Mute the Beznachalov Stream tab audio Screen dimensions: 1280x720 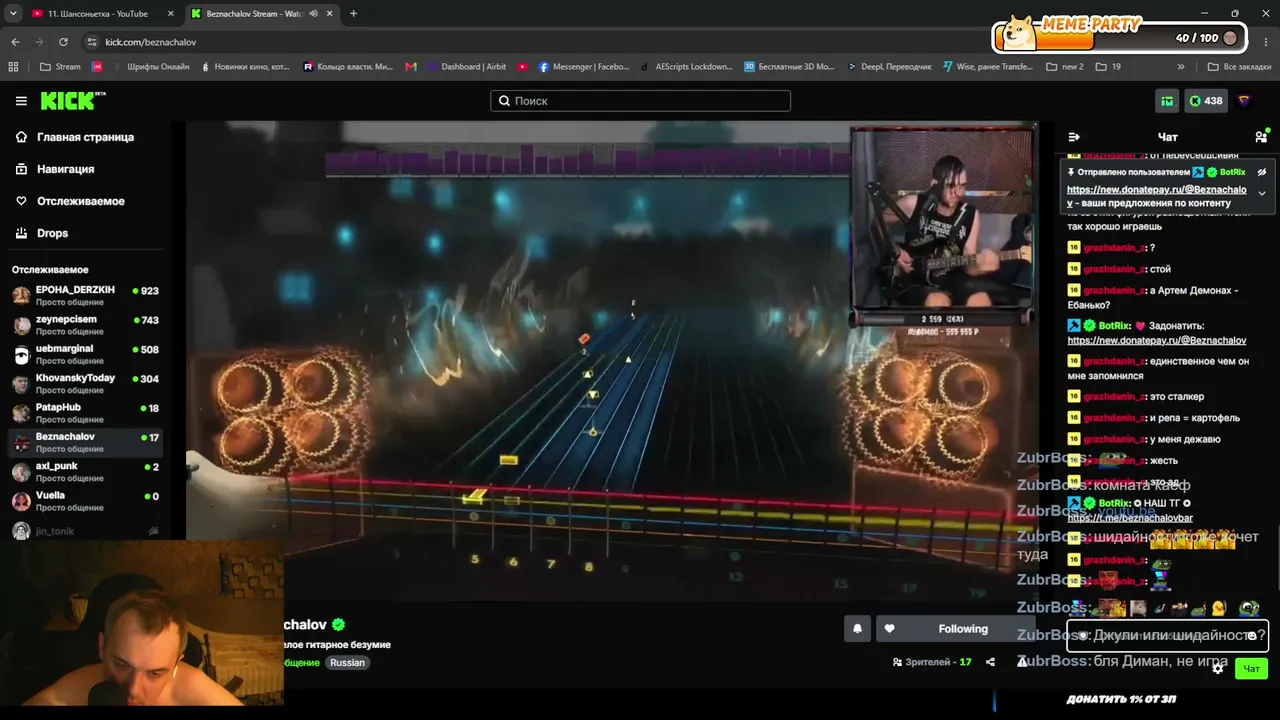(314, 14)
